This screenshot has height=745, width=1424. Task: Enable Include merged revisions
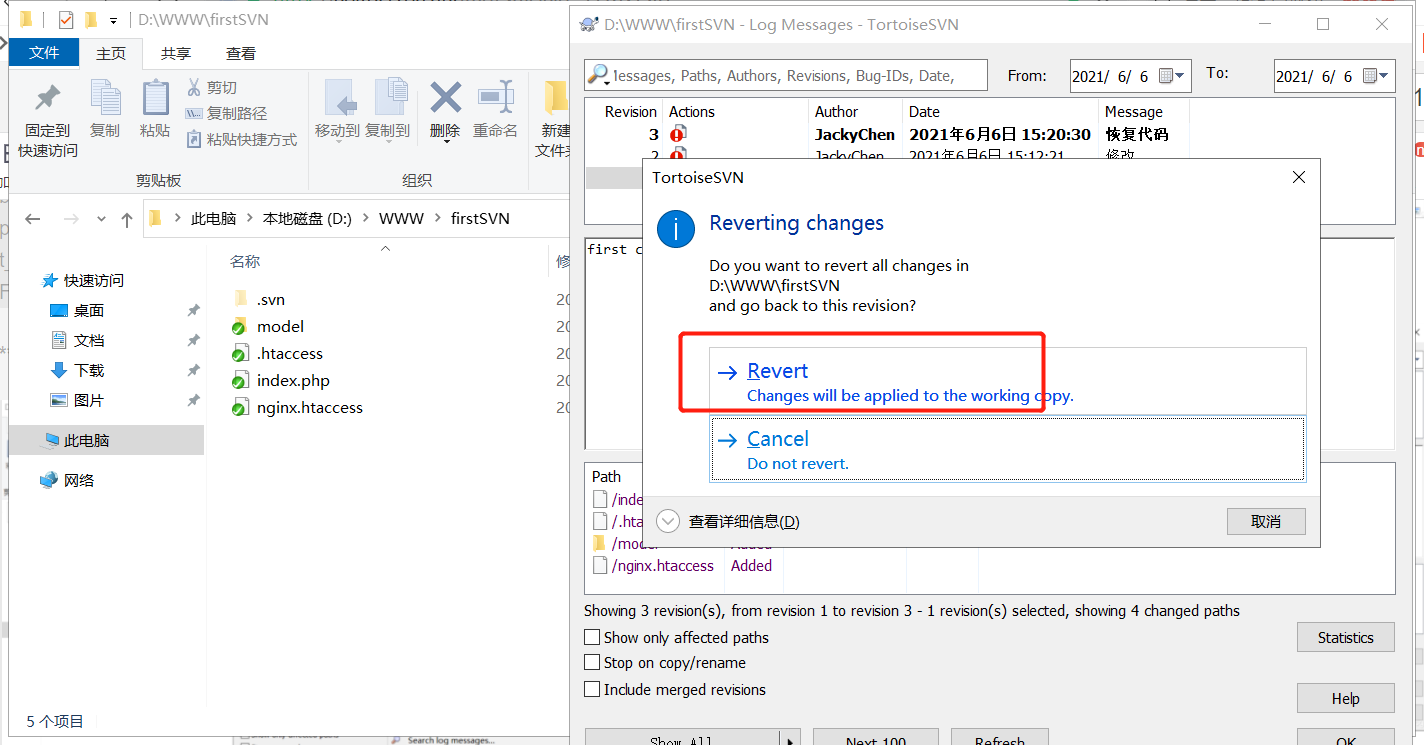point(592,690)
